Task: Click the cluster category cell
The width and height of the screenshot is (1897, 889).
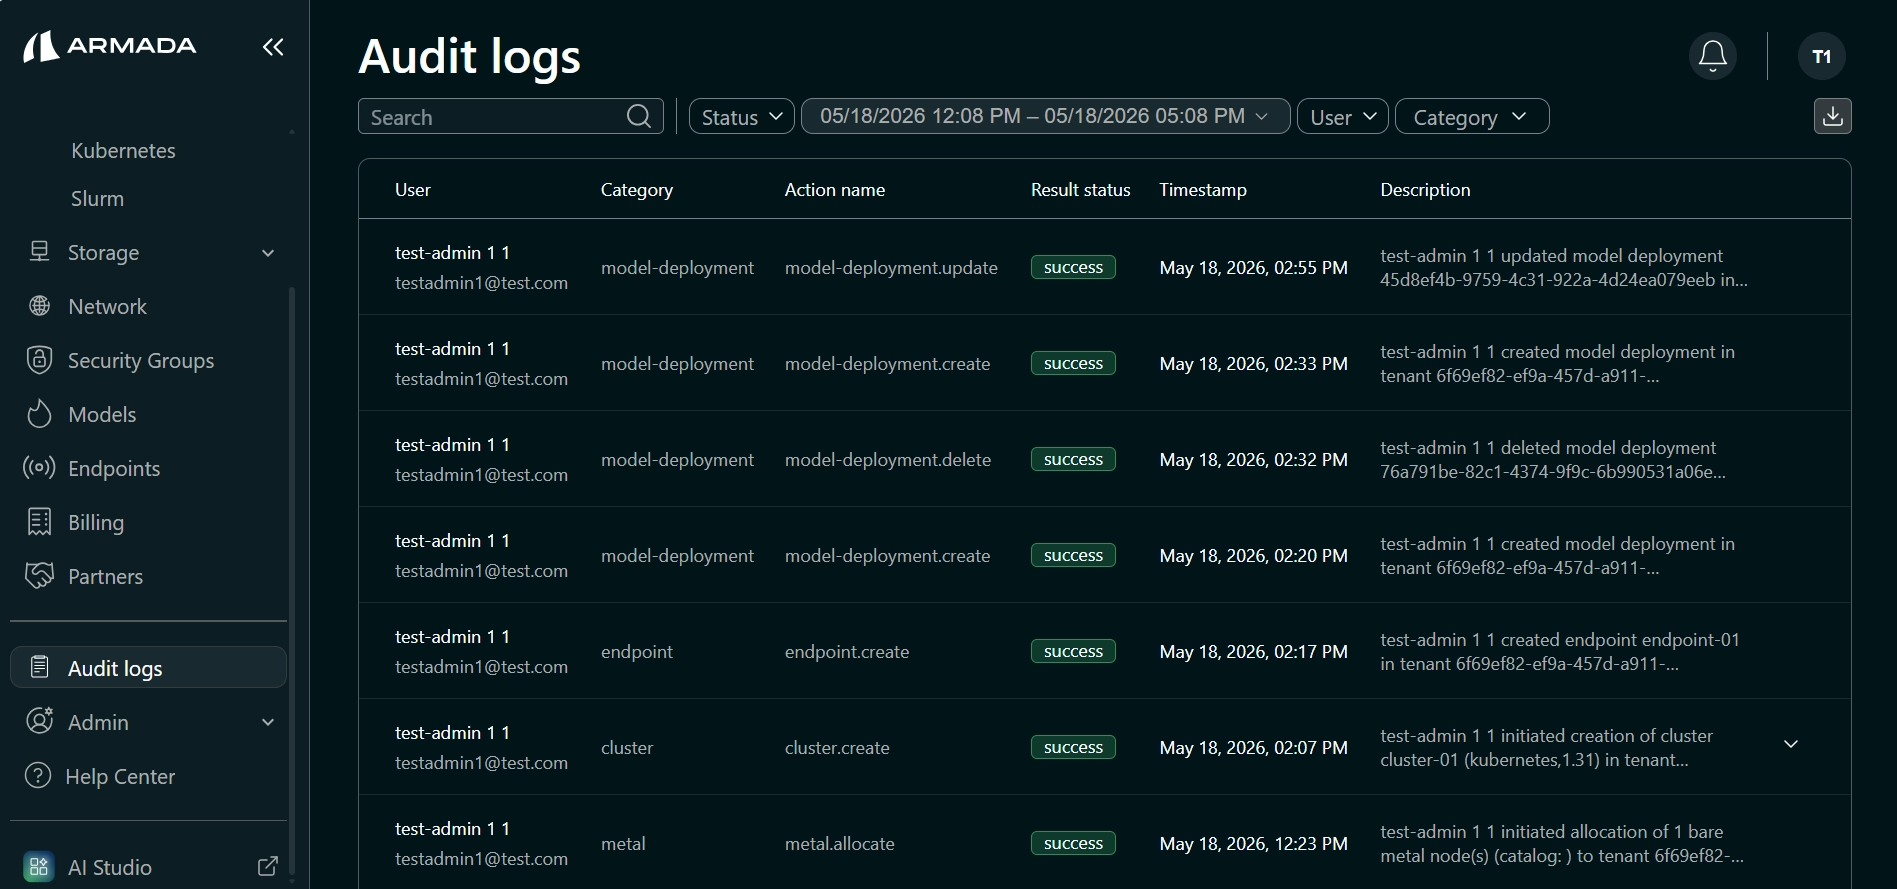Action: click(627, 748)
